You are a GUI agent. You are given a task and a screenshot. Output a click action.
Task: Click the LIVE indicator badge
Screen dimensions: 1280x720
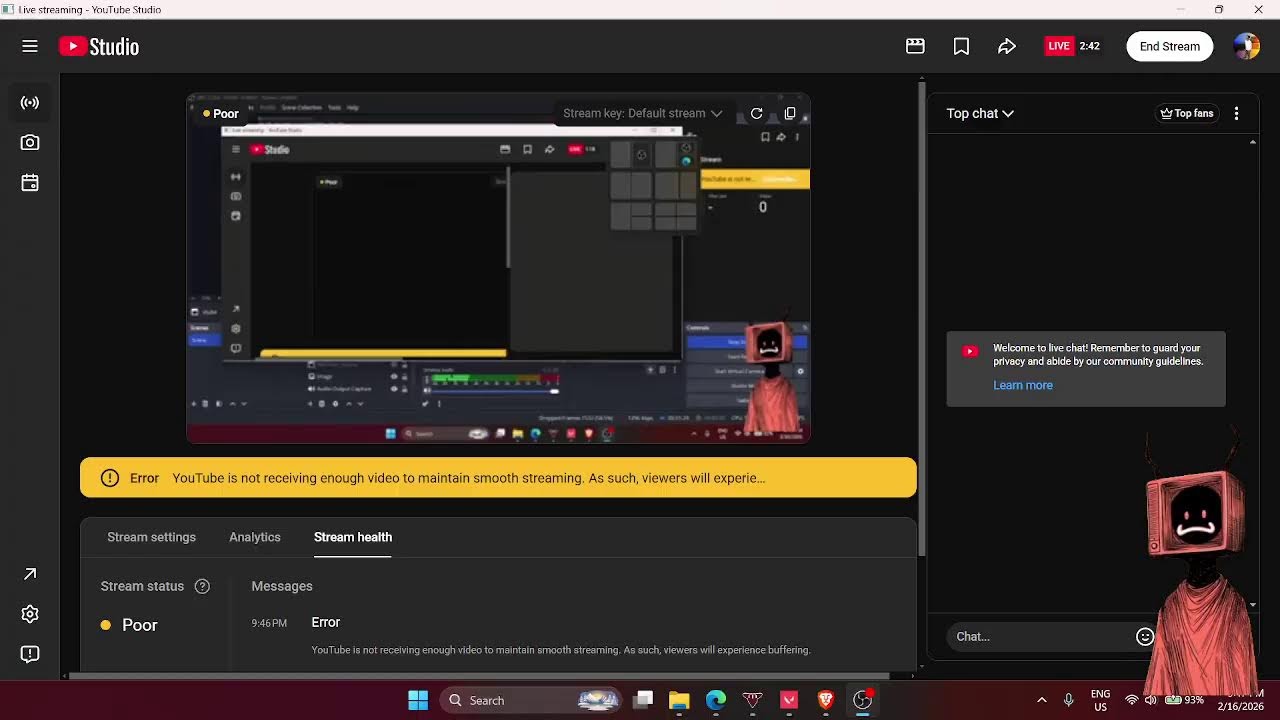[x=1059, y=46]
